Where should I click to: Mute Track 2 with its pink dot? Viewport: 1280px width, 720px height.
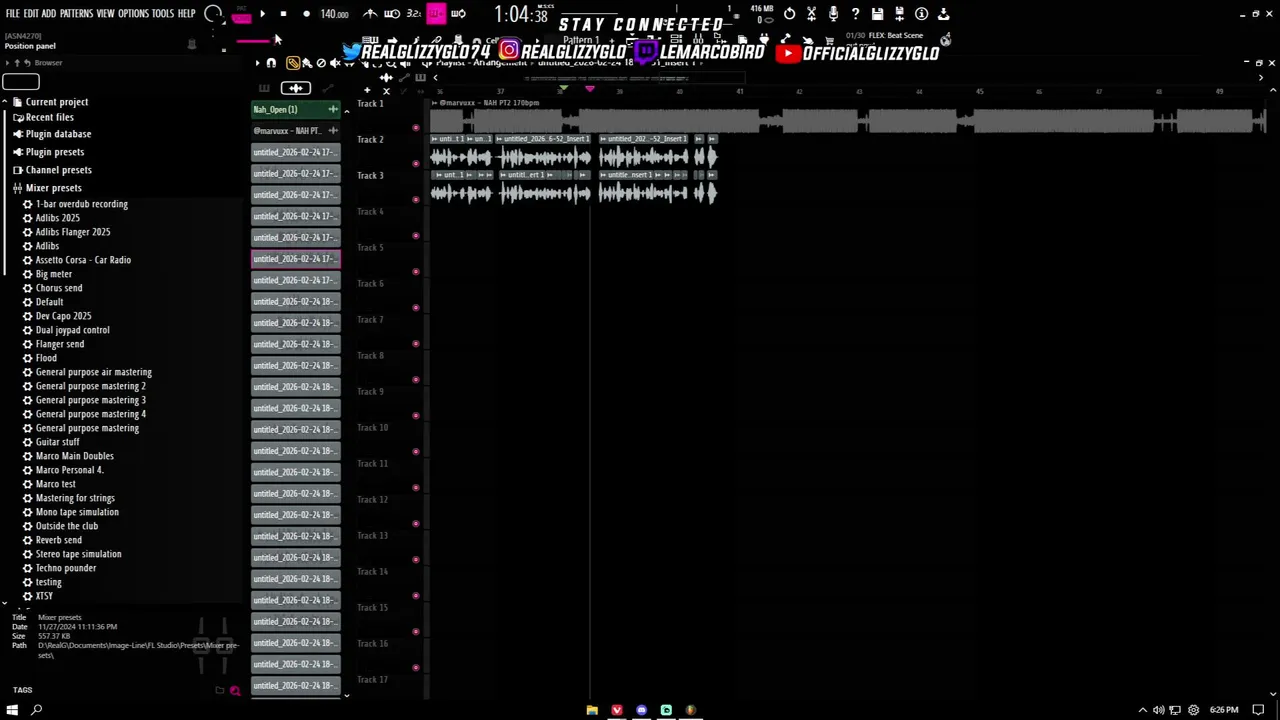(416, 164)
